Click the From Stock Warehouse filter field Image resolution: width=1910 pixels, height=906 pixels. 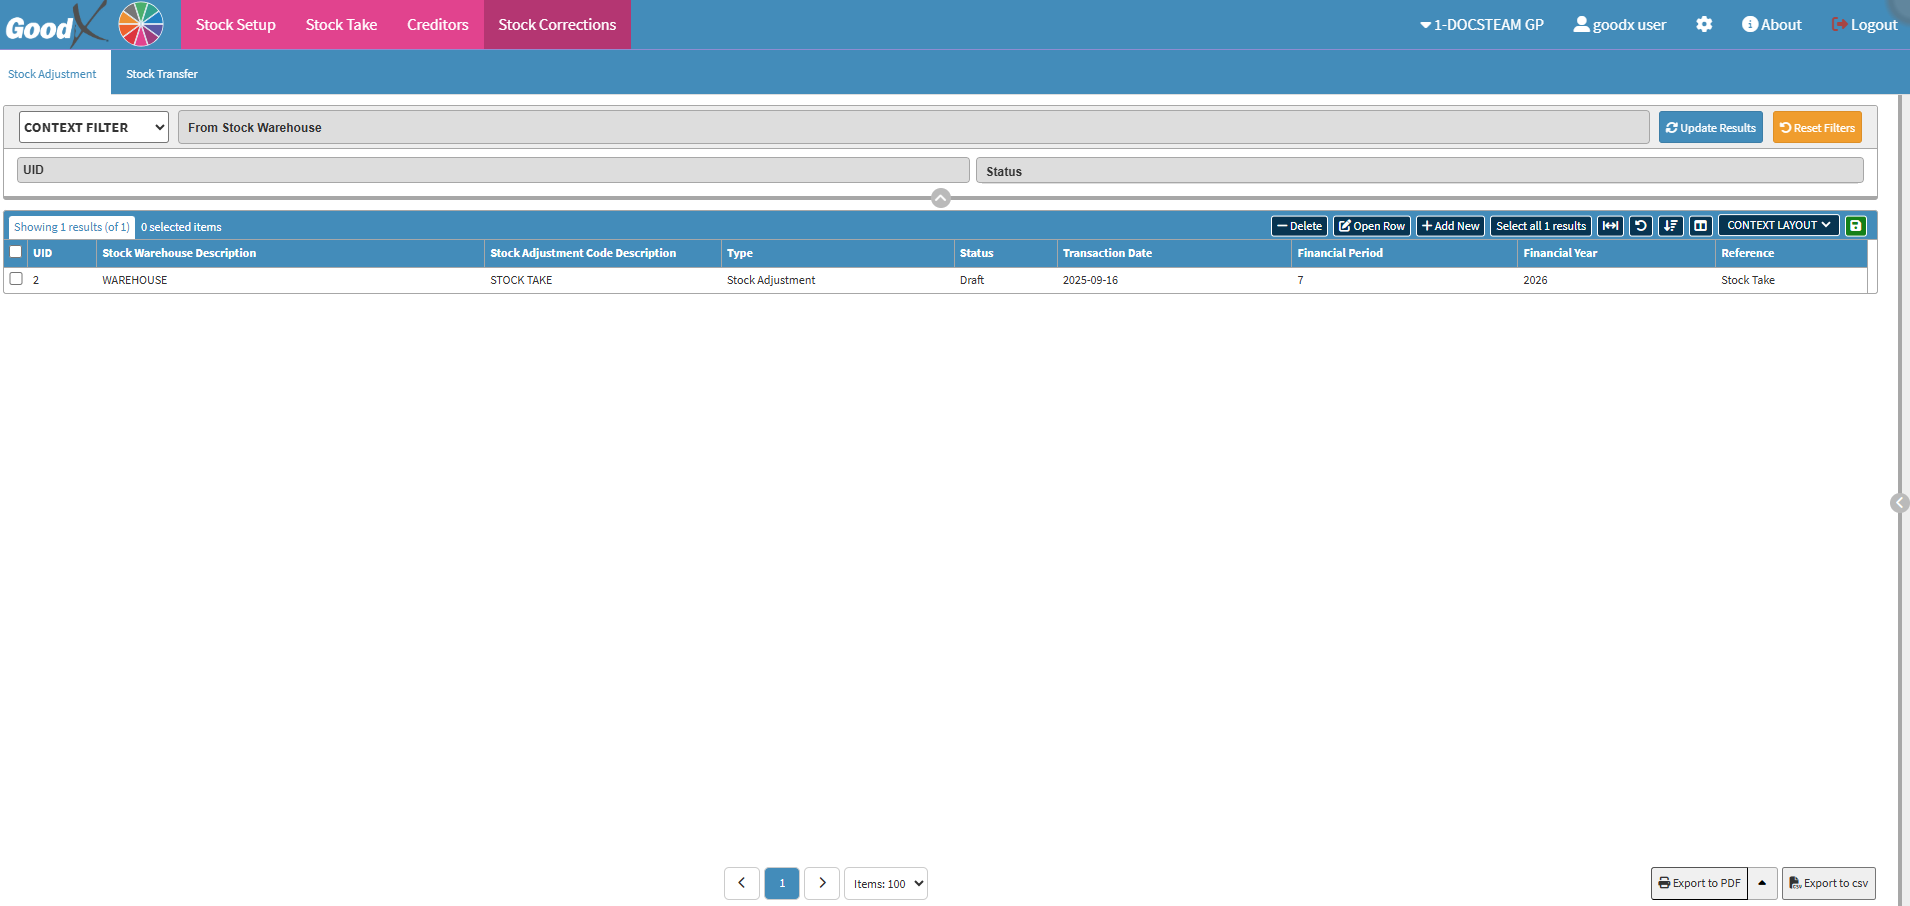coord(913,127)
